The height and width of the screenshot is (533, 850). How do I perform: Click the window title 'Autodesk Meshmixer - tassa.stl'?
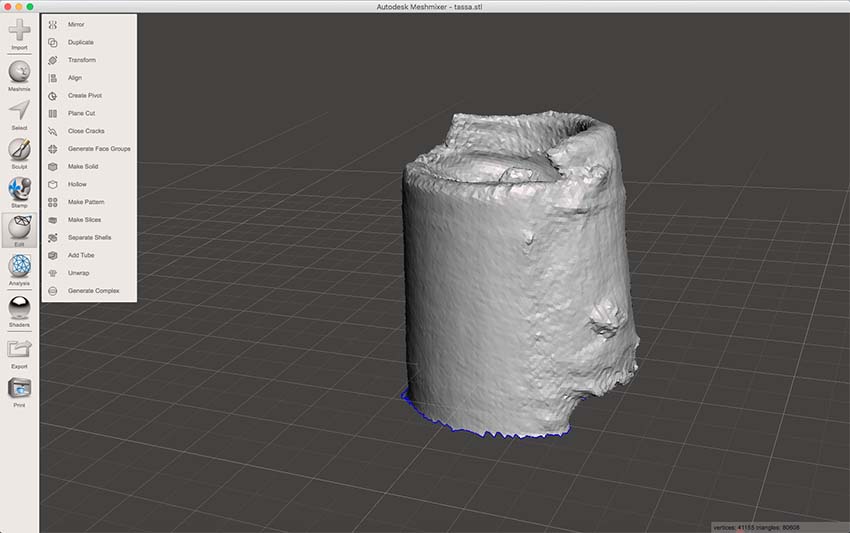(429, 7)
